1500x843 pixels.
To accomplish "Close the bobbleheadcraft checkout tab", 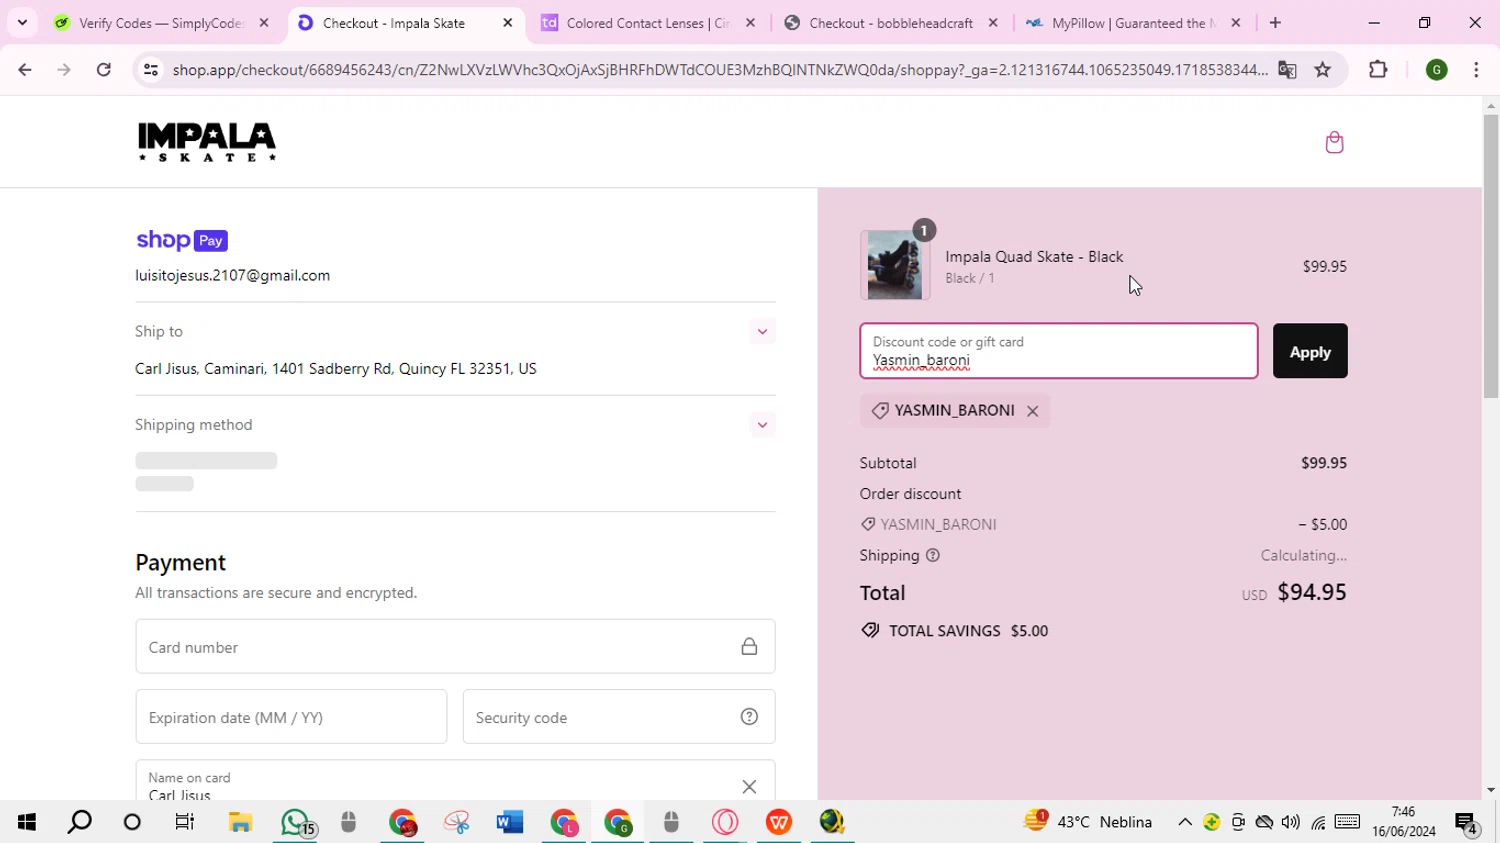I will click(993, 23).
